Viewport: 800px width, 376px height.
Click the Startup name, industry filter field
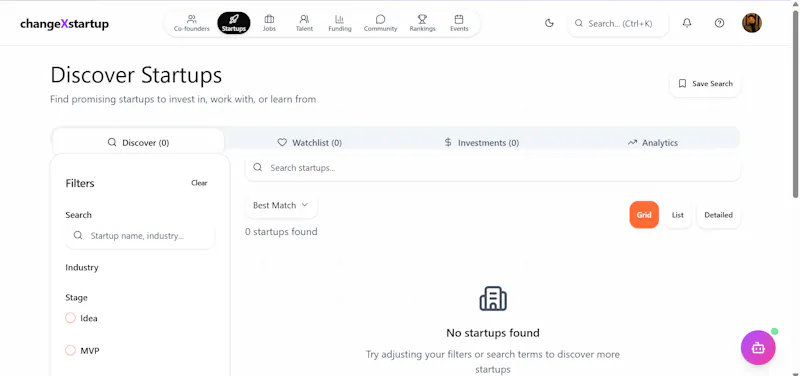pos(140,236)
